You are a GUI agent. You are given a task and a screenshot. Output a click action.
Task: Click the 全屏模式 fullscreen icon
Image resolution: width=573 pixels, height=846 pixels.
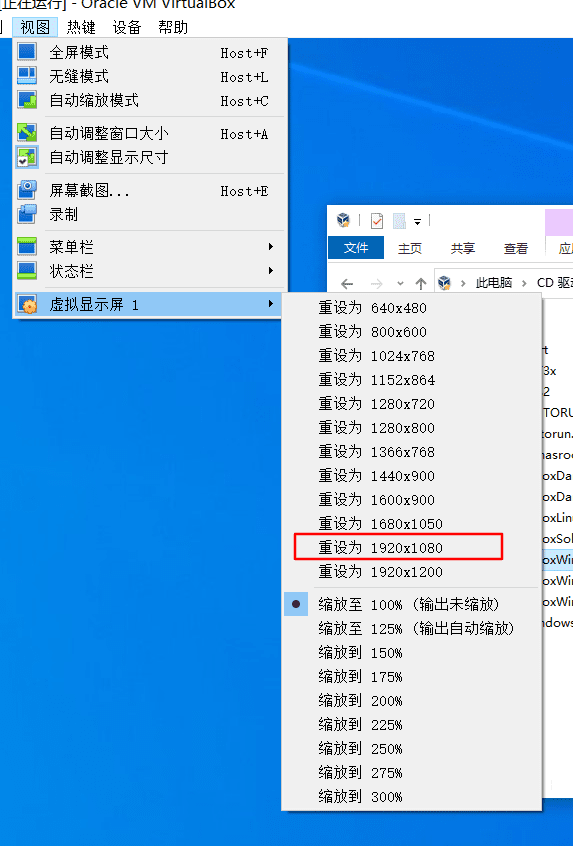[x=27, y=52]
